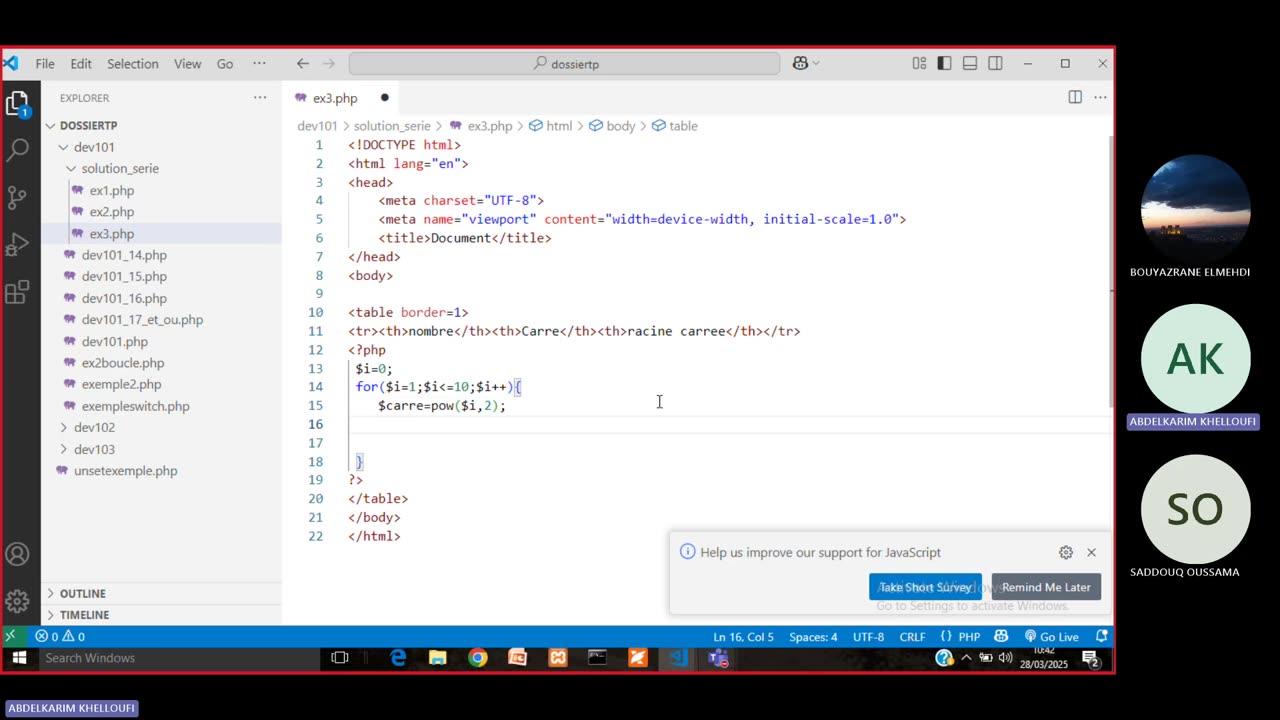Open the Explorer view in activity bar
The height and width of the screenshot is (720, 1280).
coord(17,103)
